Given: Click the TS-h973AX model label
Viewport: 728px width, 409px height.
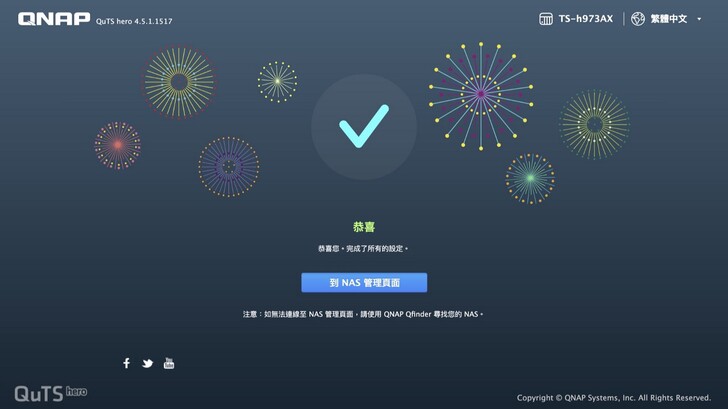Looking at the screenshot, I should click(585, 19).
